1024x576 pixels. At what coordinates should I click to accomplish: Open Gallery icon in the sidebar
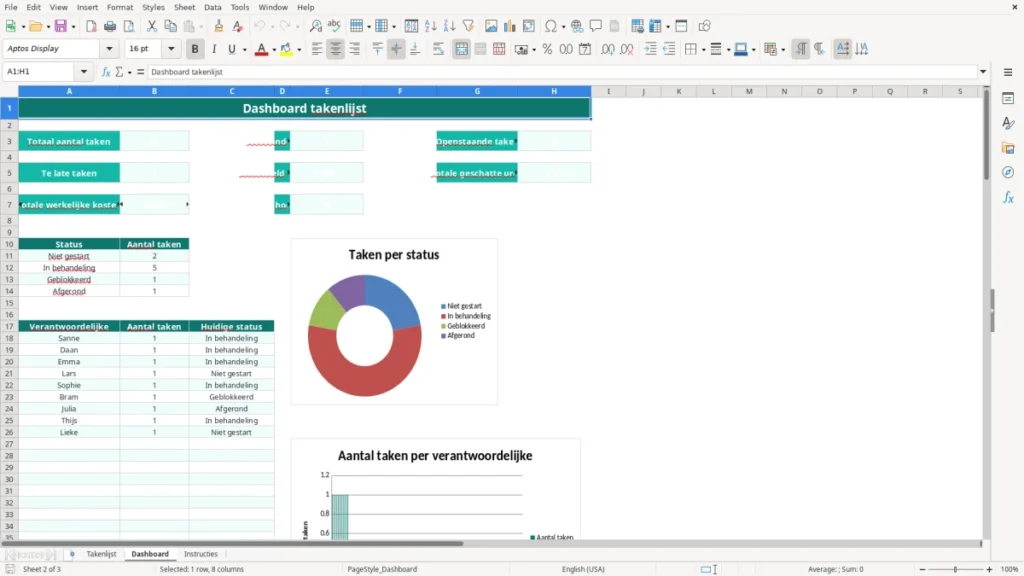coord(1008,148)
